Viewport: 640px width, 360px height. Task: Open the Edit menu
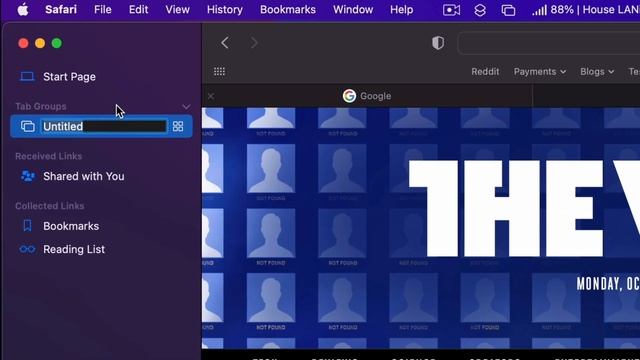tap(138, 9)
